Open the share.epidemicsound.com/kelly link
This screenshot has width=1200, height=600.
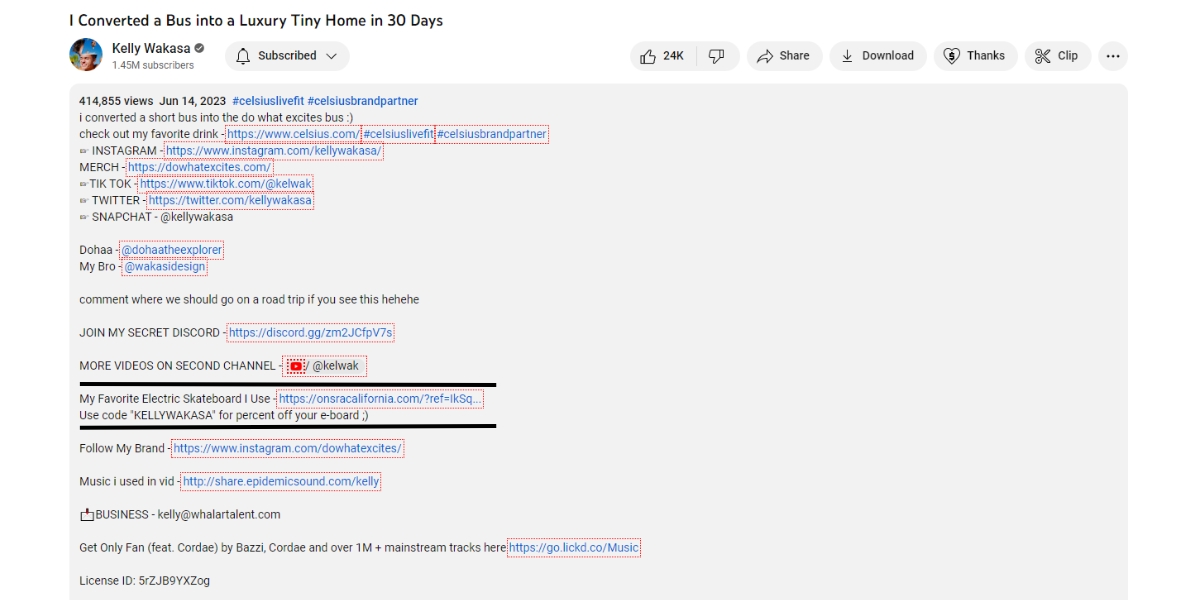(281, 482)
